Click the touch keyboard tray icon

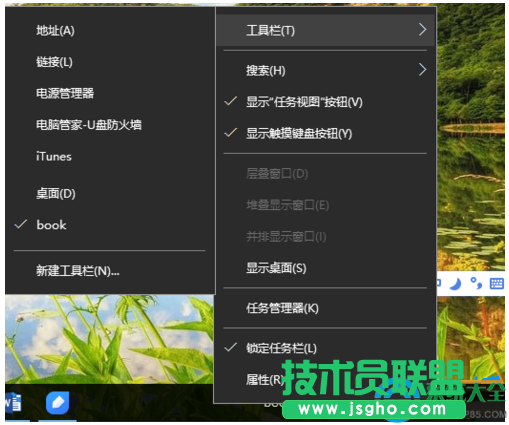(x=496, y=284)
